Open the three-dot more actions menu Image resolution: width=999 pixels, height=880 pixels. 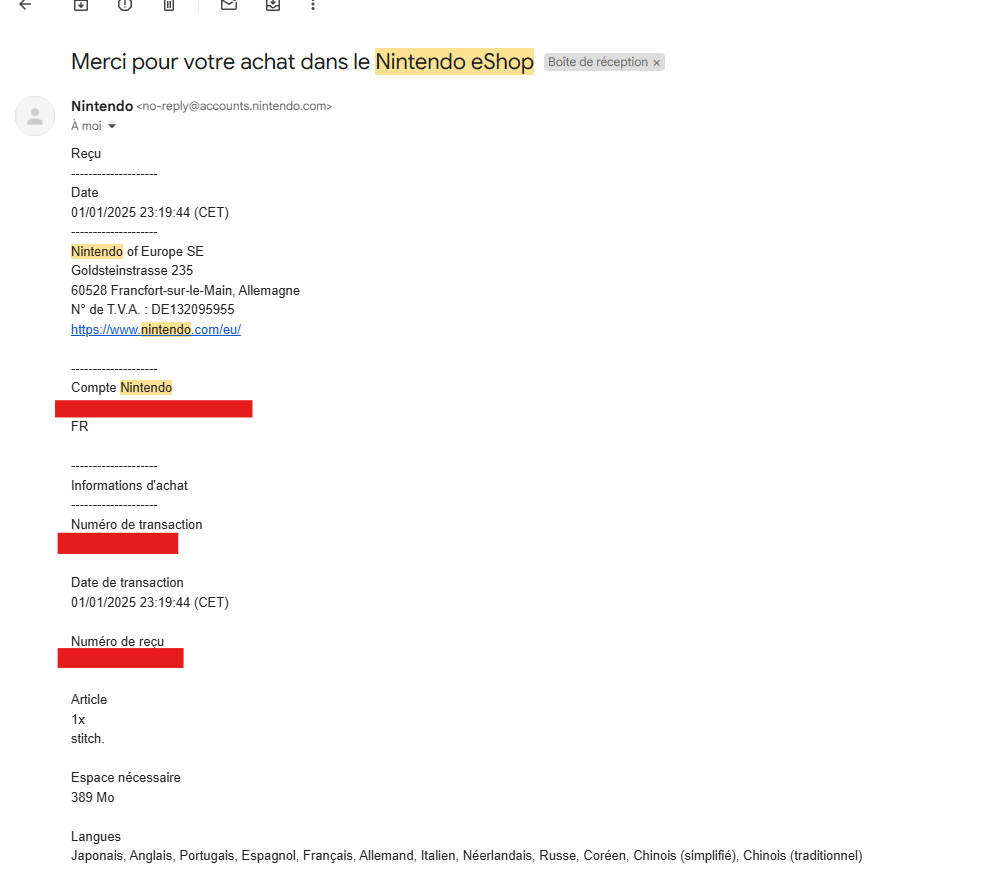click(x=313, y=5)
